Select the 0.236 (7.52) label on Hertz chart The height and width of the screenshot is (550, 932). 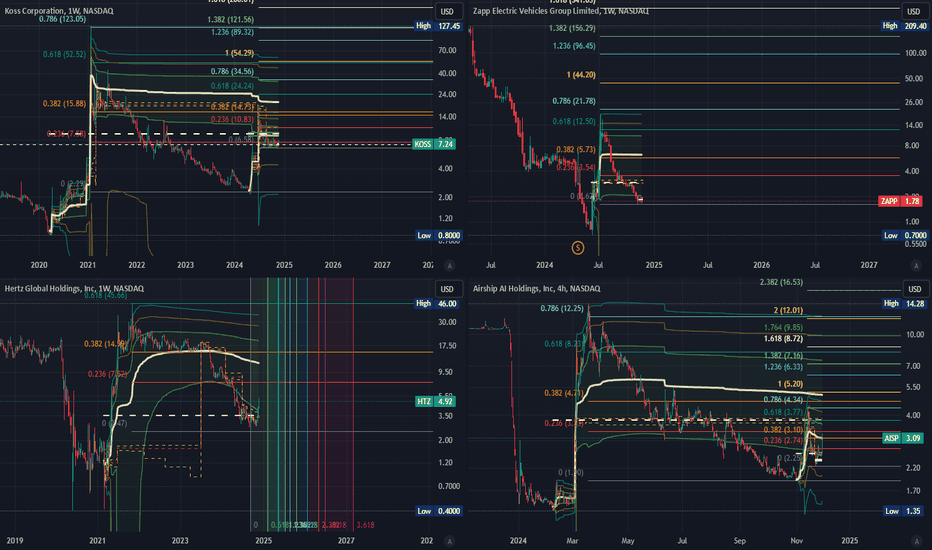108,374
